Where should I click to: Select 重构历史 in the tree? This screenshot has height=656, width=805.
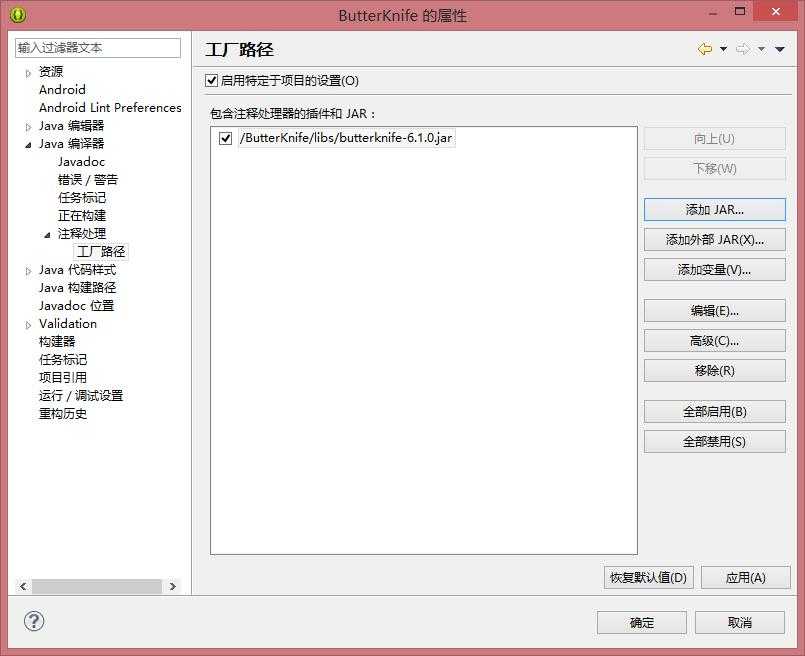pos(63,414)
